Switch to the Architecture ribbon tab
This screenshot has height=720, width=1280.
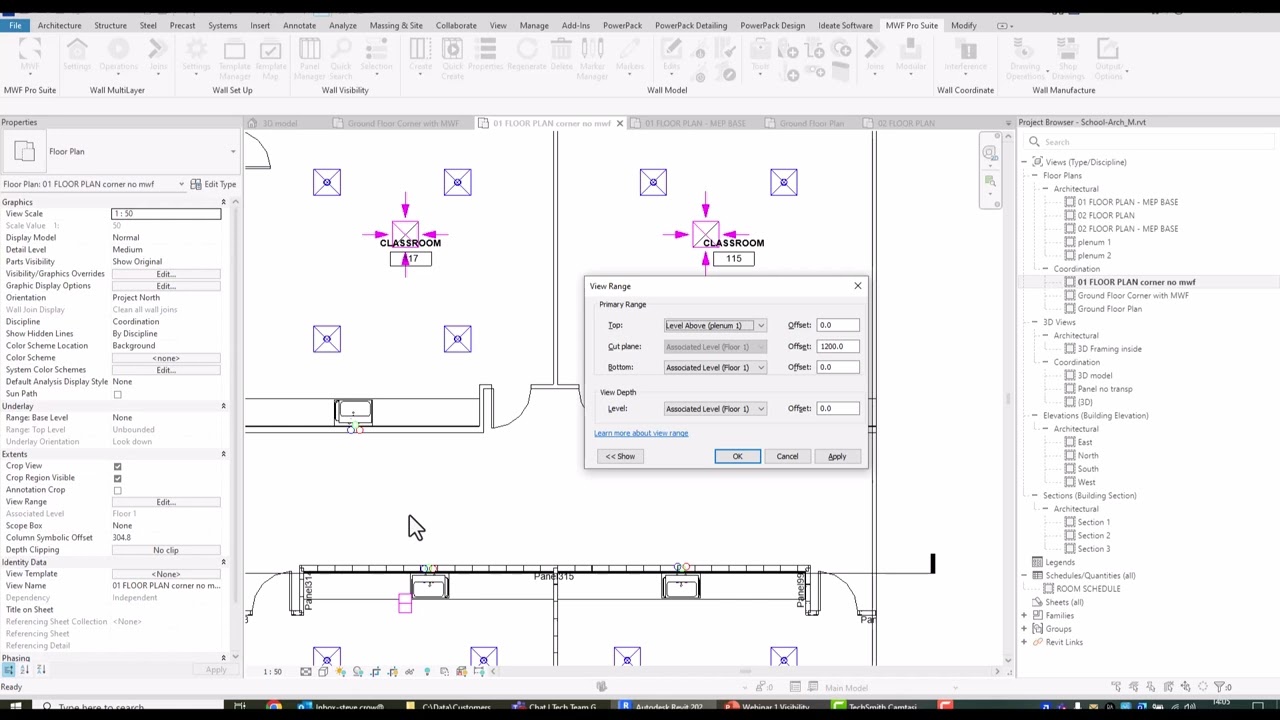pos(59,25)
